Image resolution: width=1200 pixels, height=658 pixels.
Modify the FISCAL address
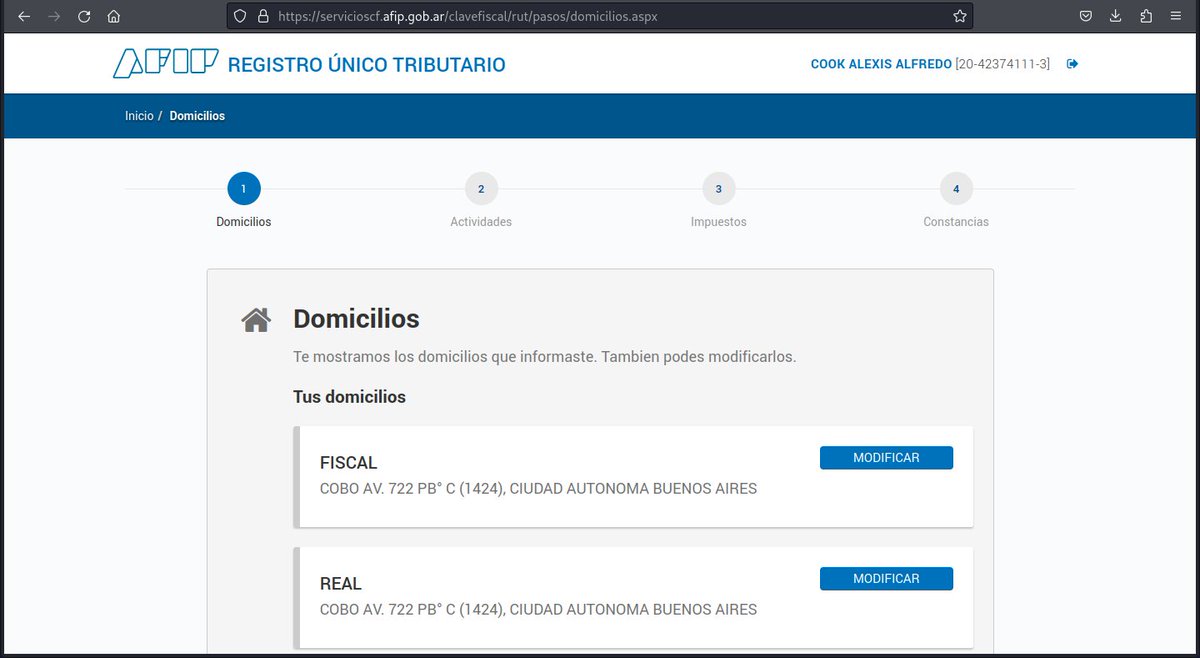pyautogui.click(x=886, y=458)
